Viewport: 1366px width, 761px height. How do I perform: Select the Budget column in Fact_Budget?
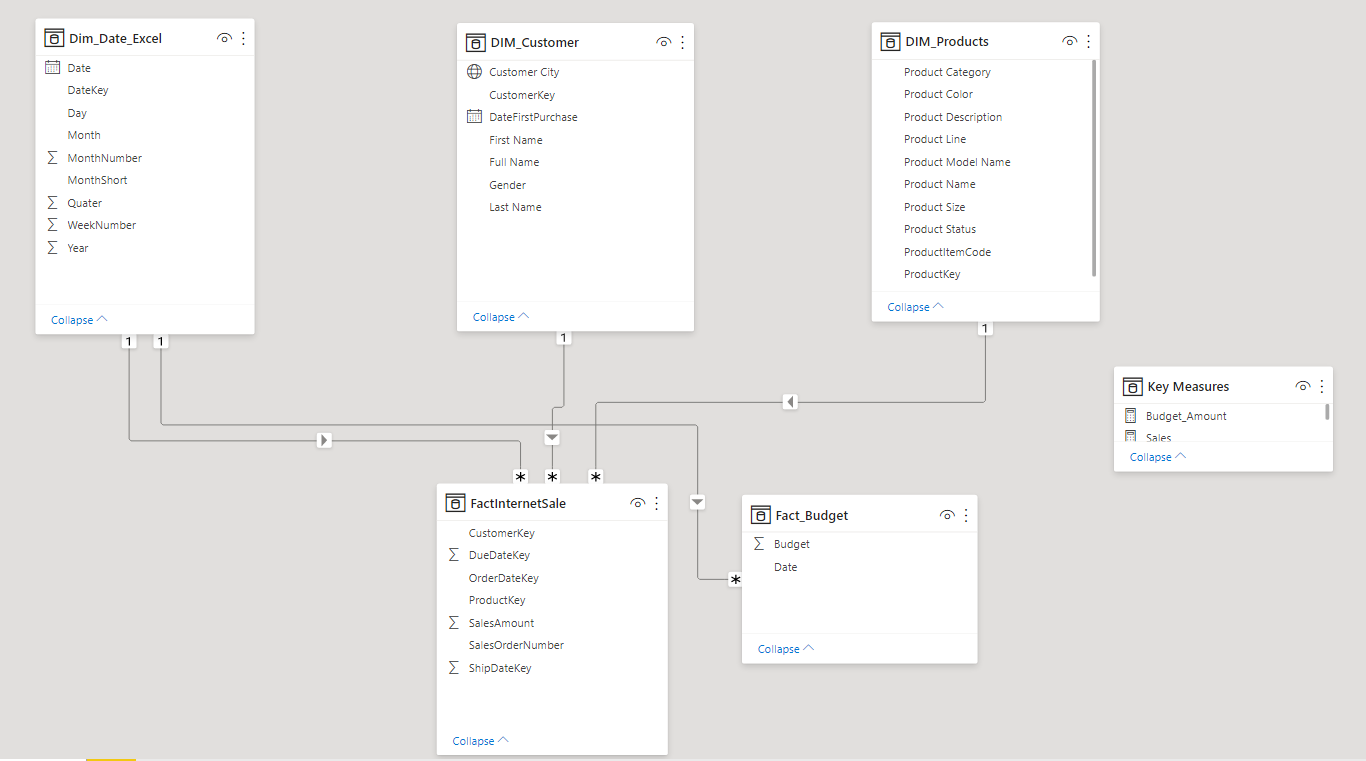click(x=791, y=544)
